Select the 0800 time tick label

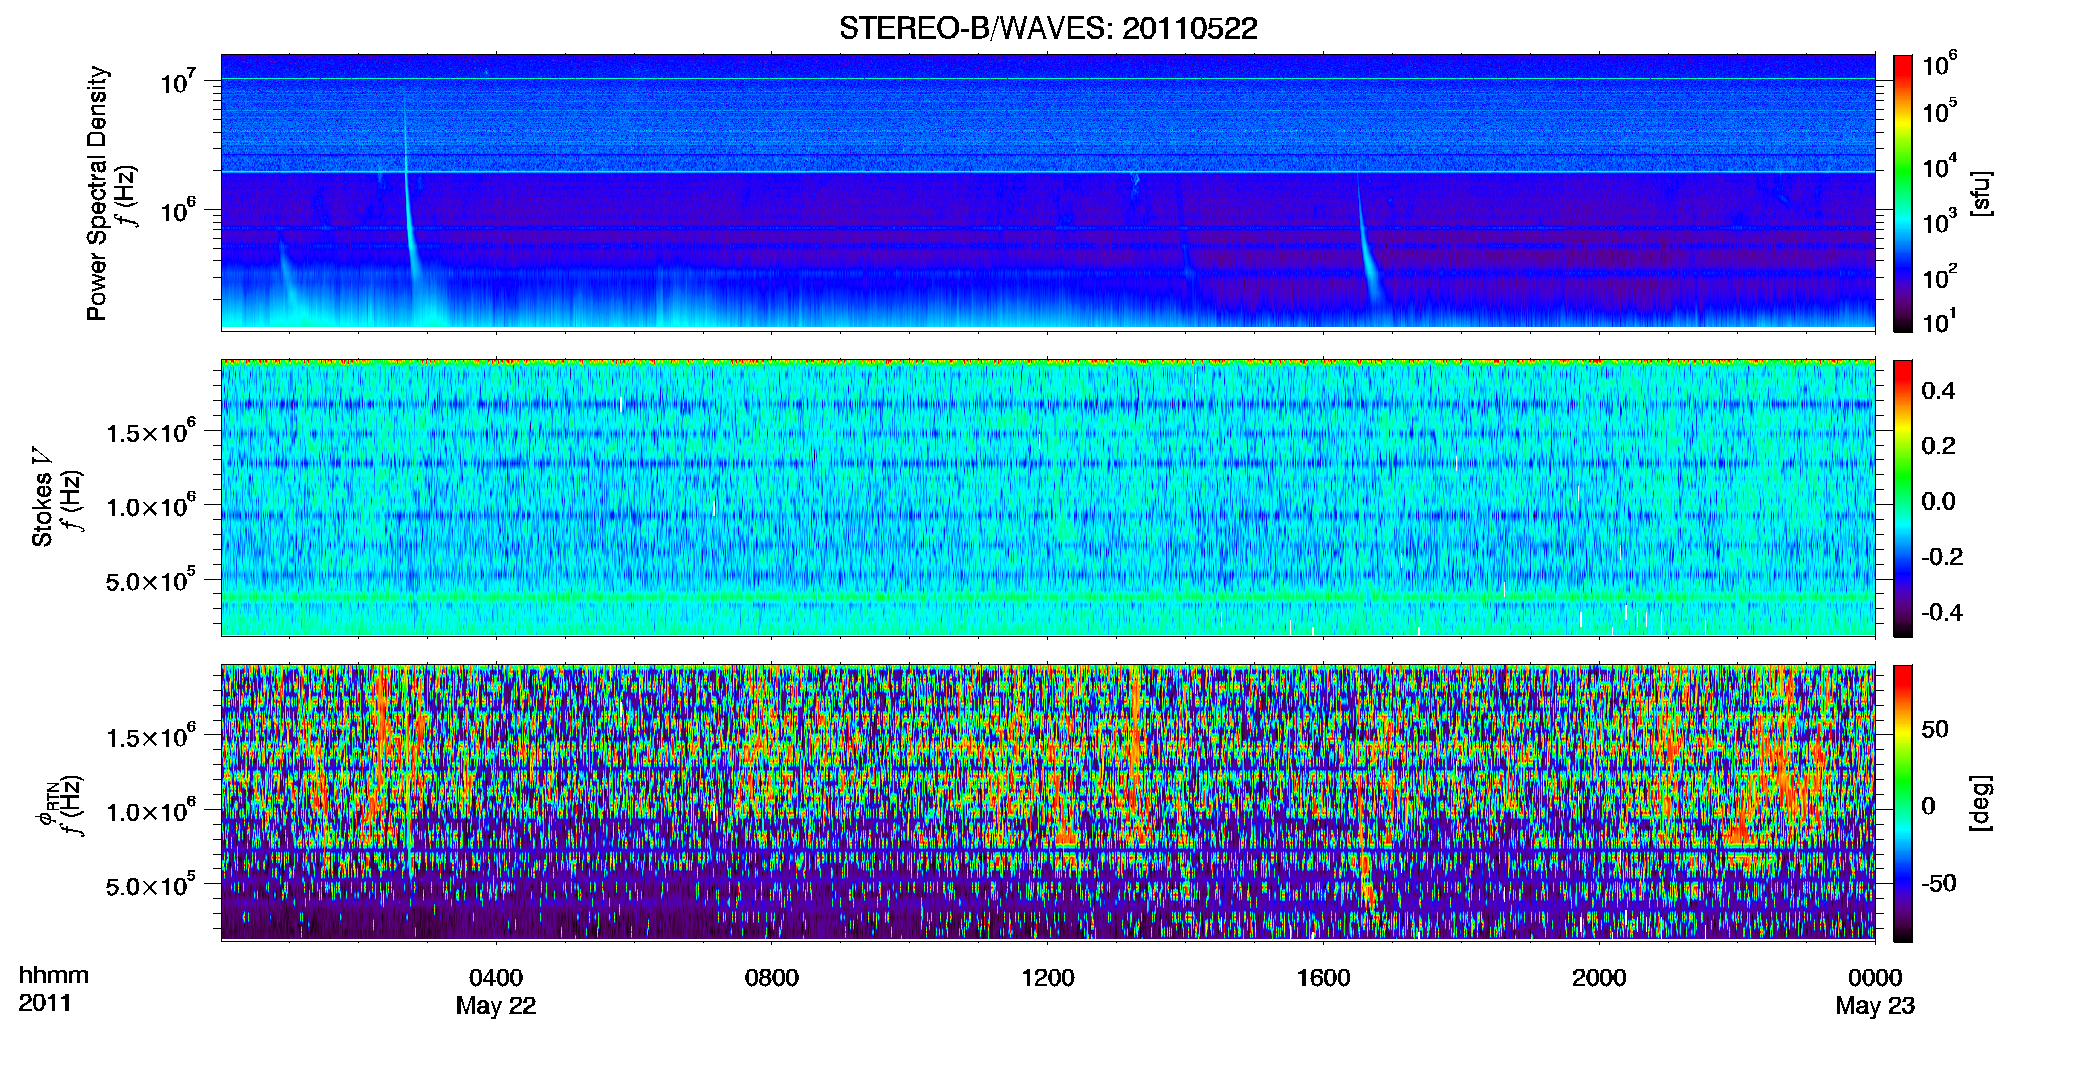(772, 977)
